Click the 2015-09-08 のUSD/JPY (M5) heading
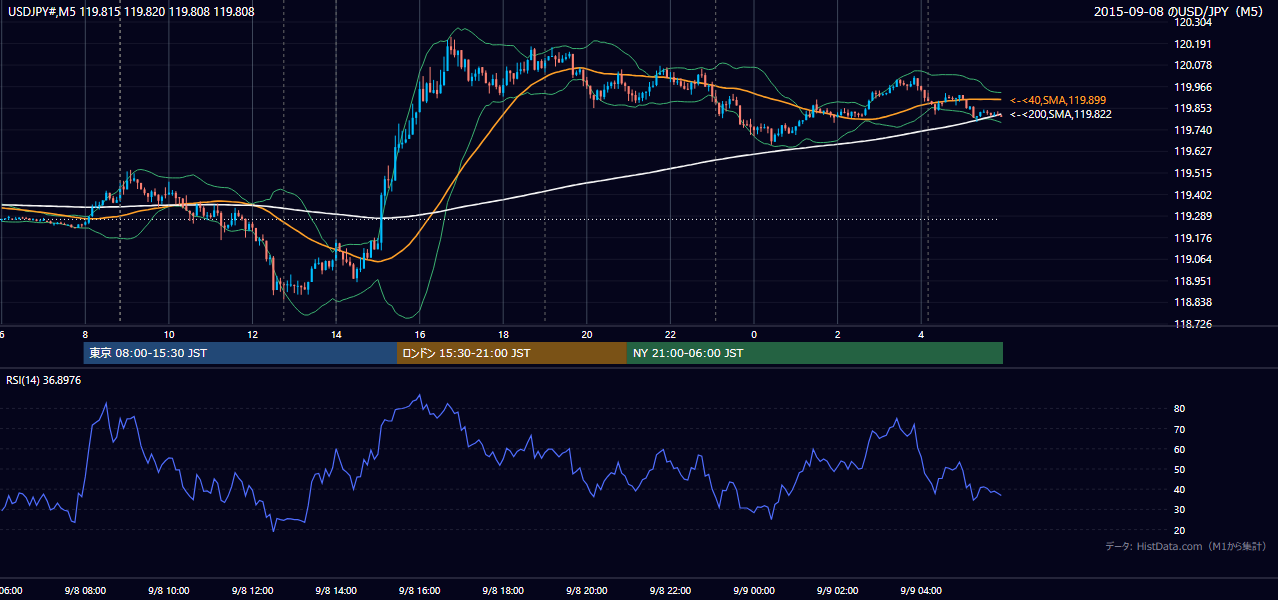Screen dimensions: 1278x600 coord(1180,12)
